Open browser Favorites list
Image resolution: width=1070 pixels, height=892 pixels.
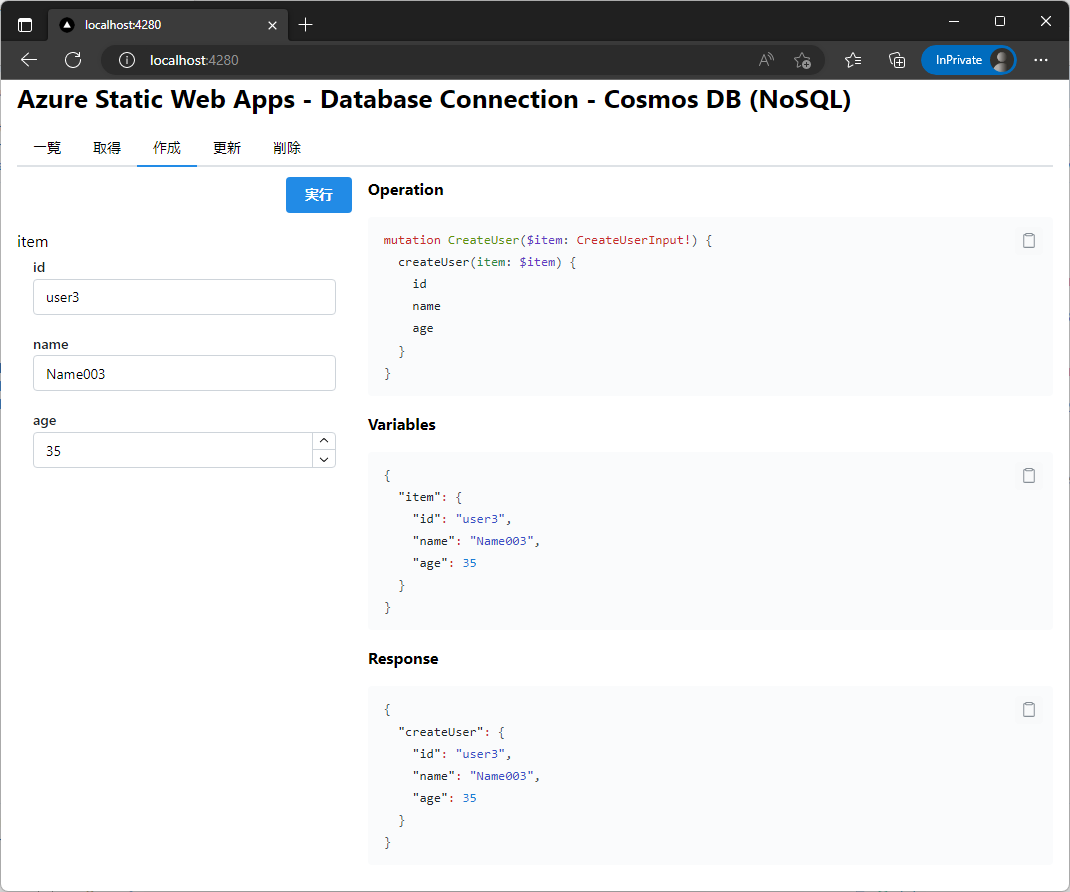[x=853, y=60]
